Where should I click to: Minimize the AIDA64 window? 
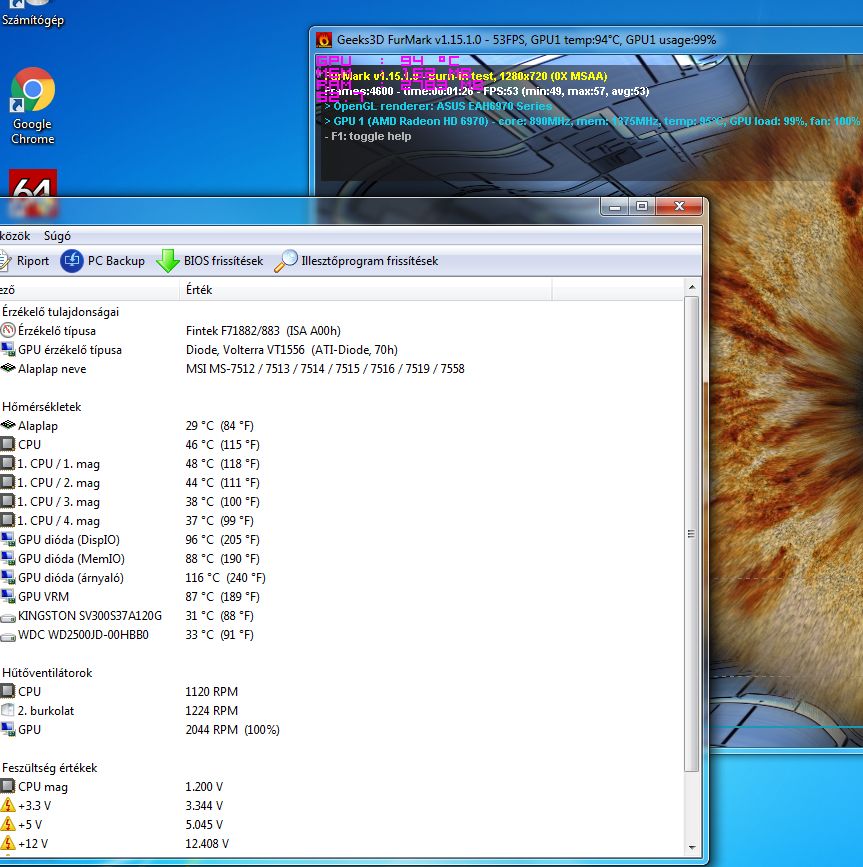click(614, 206)
